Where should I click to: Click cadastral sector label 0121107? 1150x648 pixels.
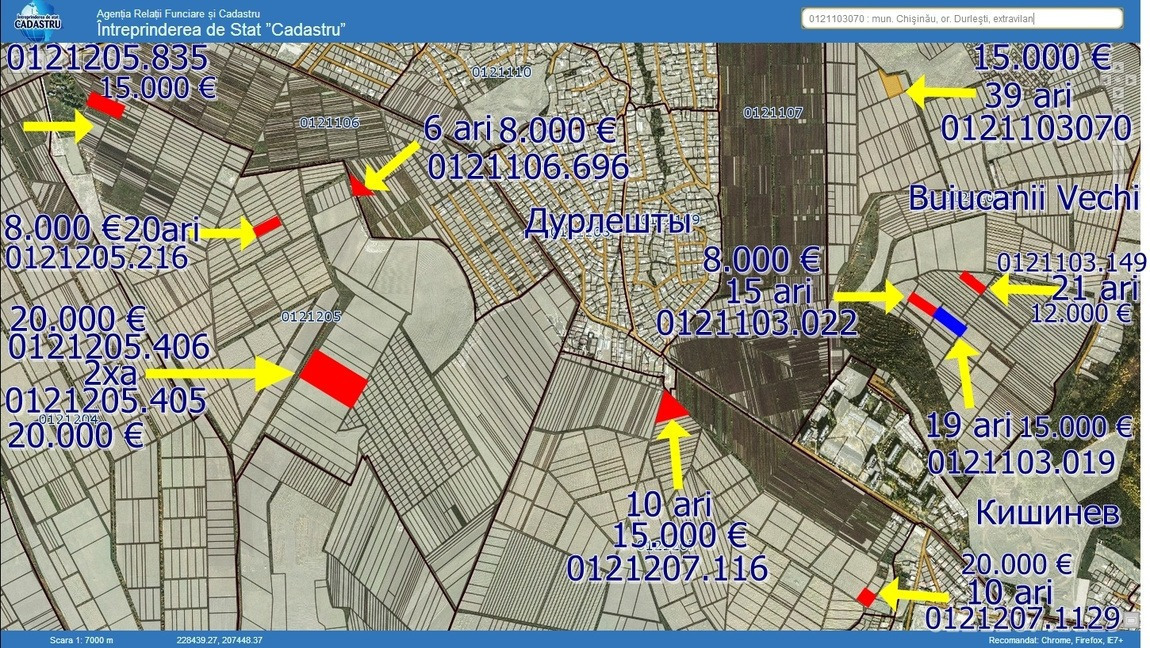(x=773, y=113)
